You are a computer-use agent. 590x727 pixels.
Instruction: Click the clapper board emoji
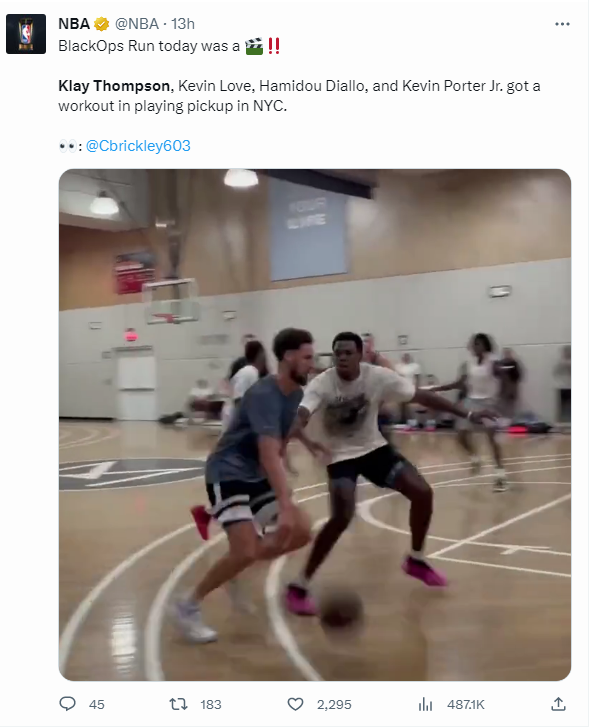pos(254,46)
